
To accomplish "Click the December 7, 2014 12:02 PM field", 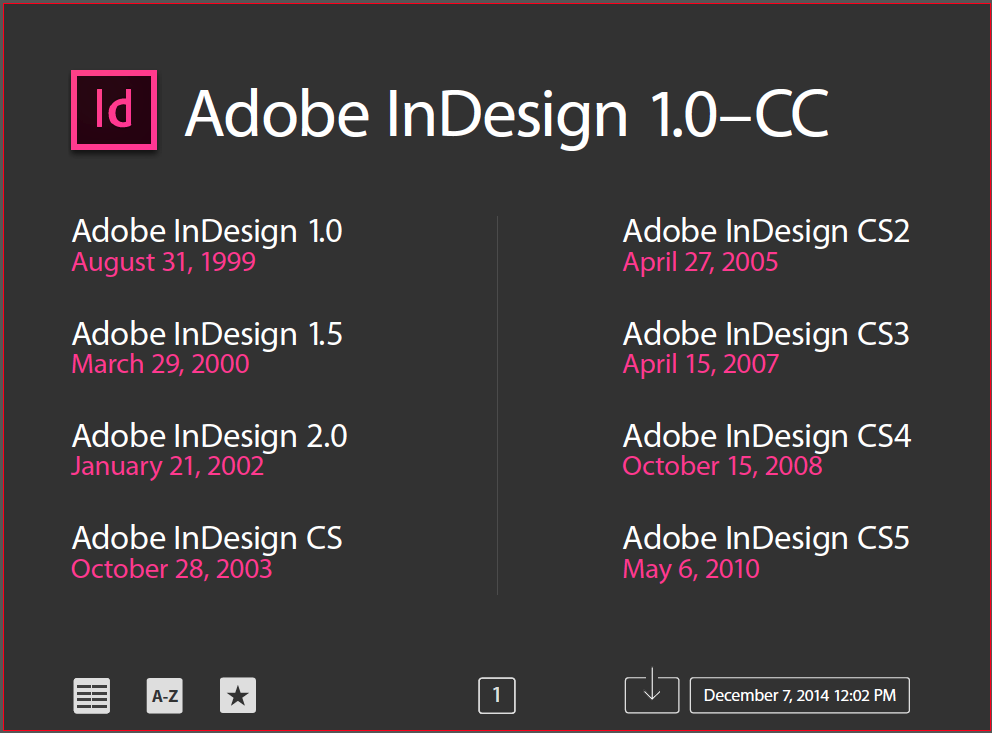I will pos(800,696).
